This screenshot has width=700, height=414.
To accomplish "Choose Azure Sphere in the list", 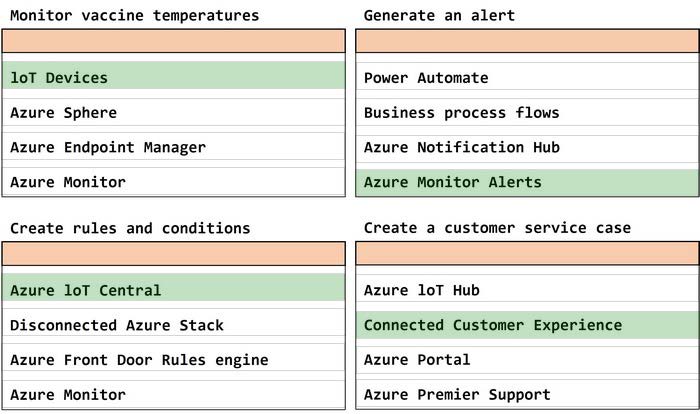I will [173, 113].
